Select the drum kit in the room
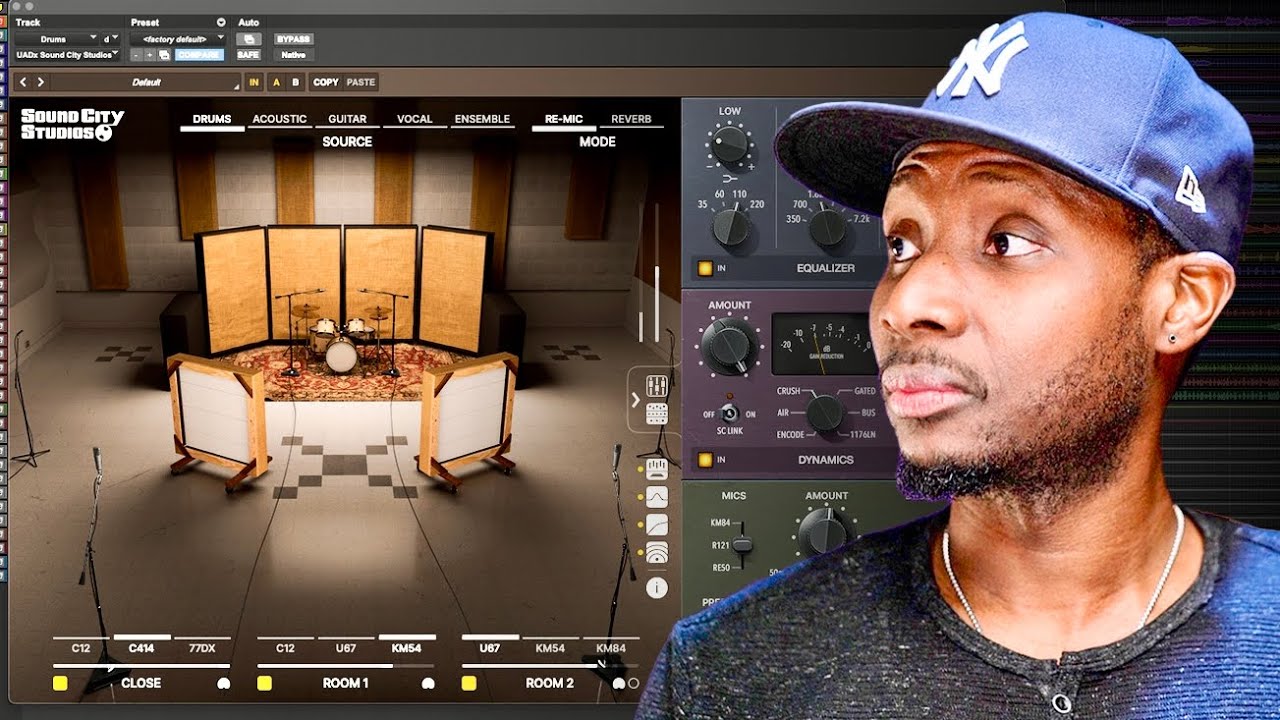This screenshot has height=720, width=1280. click(x=340, y=340)
